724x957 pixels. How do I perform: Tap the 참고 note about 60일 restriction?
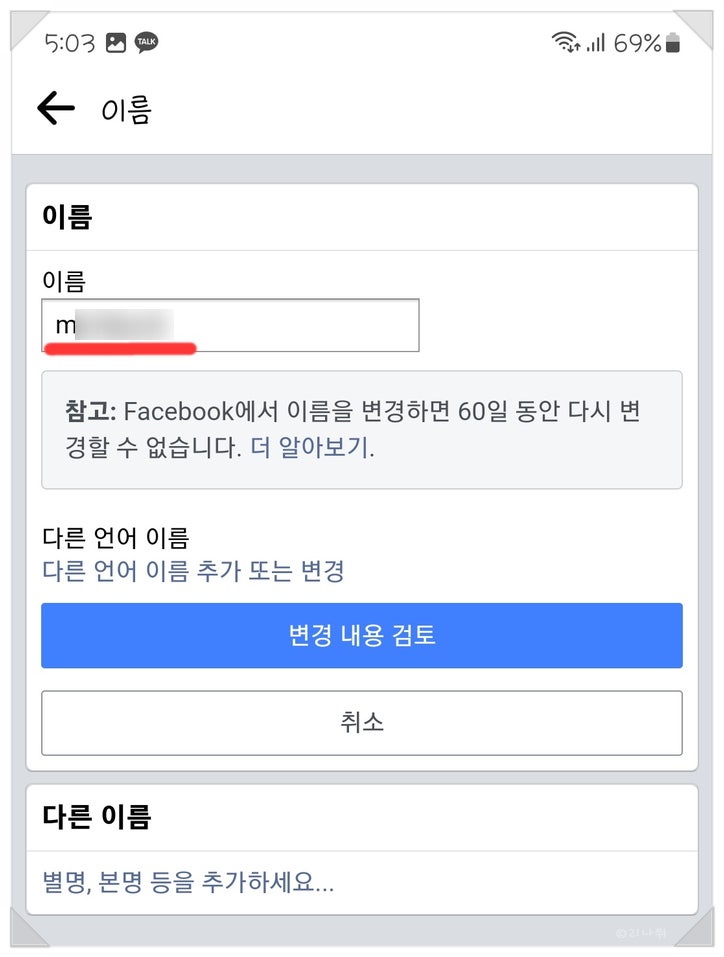point(360,430)
